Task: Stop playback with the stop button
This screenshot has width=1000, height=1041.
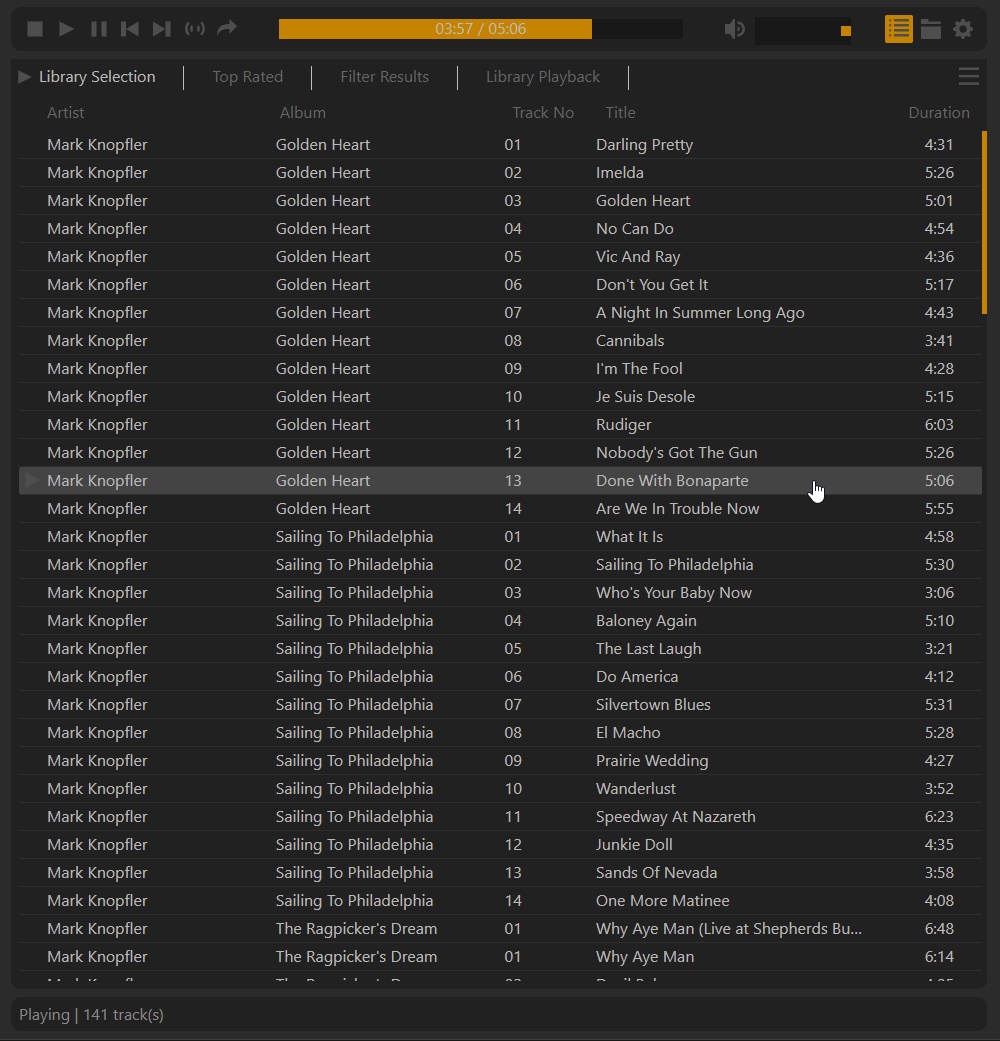Action: [x=35, y=29]
